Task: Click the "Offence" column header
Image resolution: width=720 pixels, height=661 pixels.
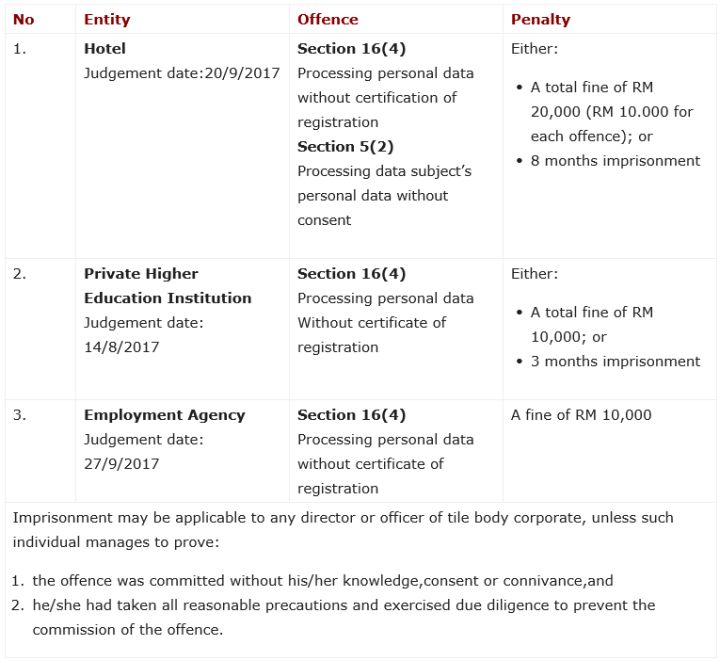Action: coord(327,19)
